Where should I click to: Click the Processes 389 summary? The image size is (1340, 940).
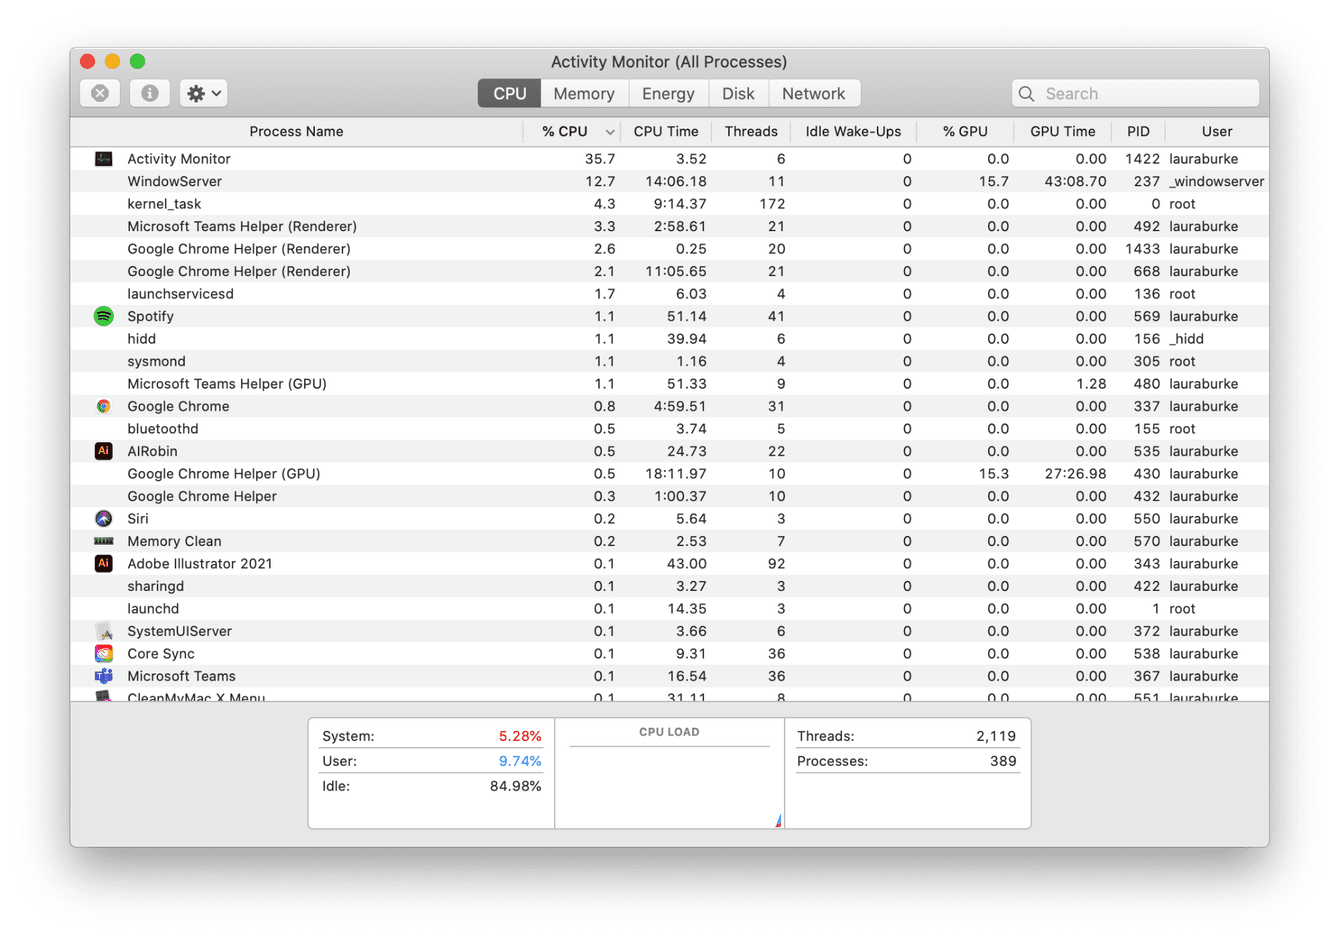906,761
